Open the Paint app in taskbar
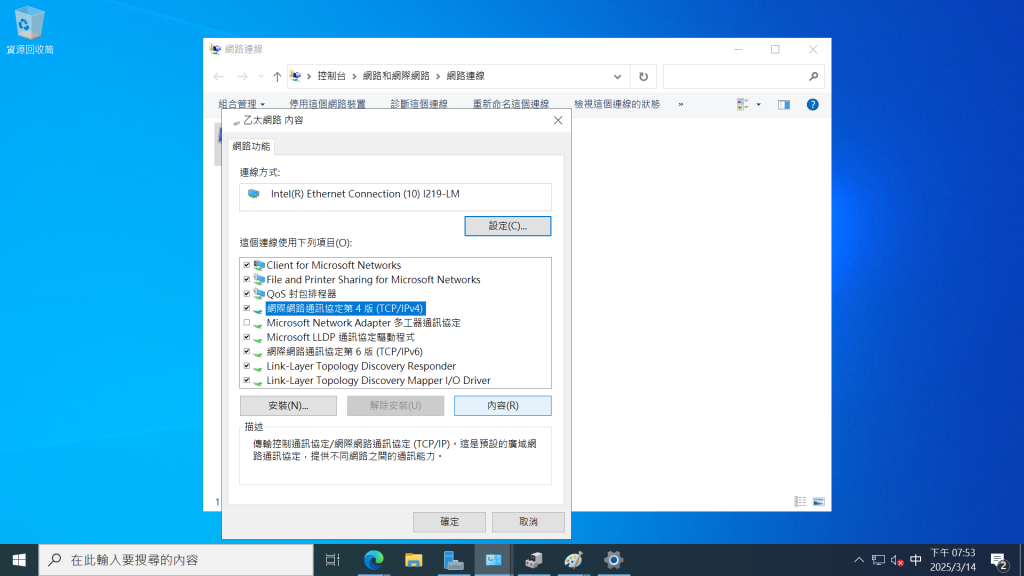1024x576 pixels. point(573,560)
